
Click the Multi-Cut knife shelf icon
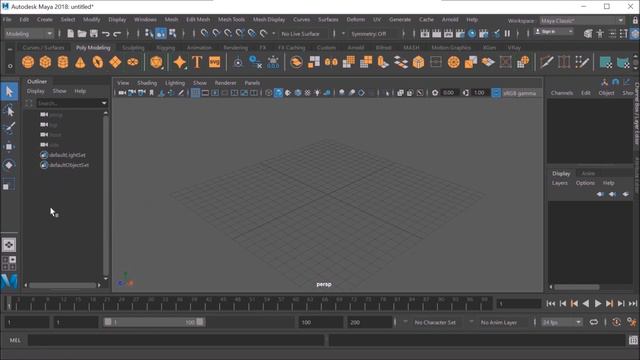click(547, 62)
